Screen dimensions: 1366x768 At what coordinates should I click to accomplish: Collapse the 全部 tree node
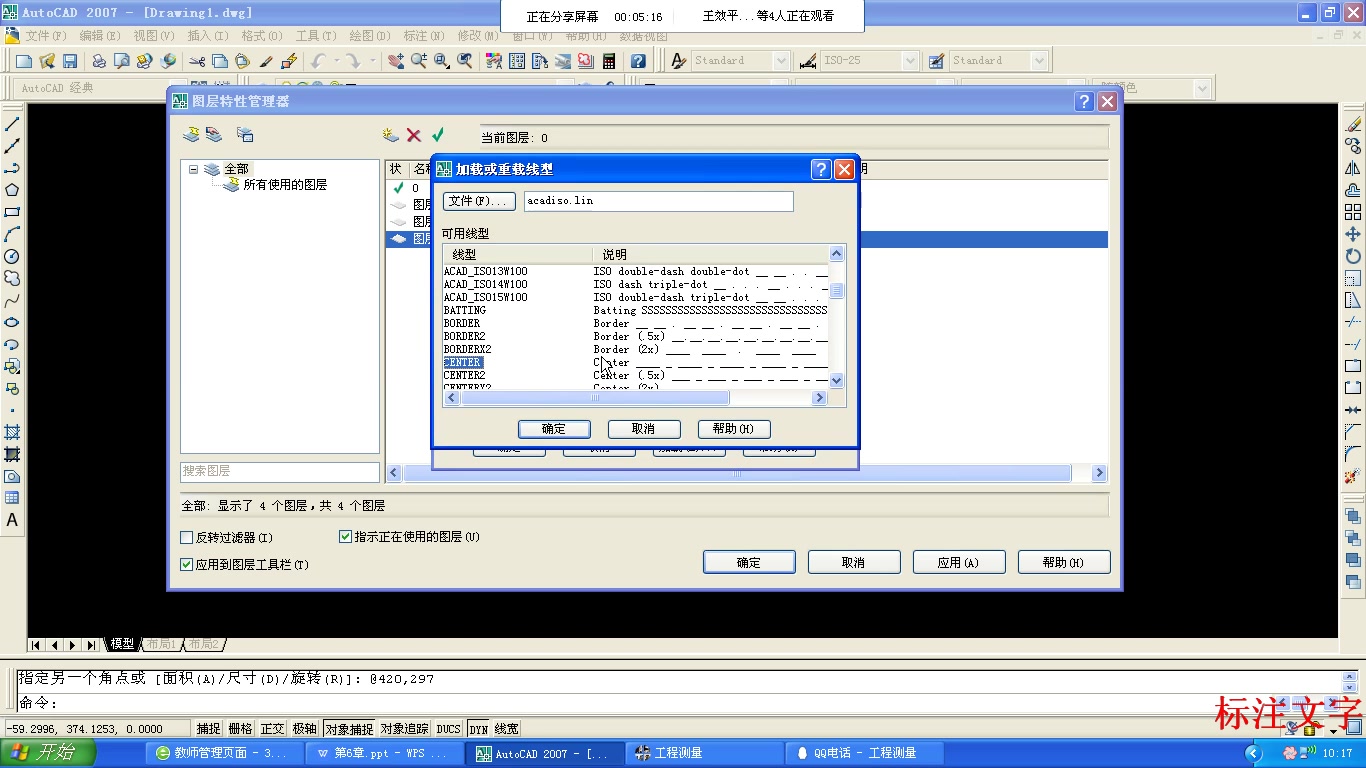coord(194,170)
